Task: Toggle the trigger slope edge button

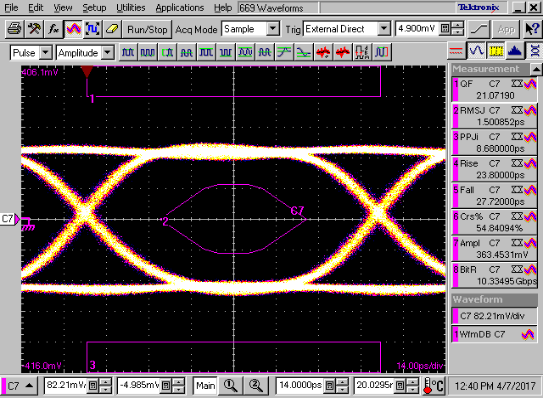Action: (x=479, y=29)
